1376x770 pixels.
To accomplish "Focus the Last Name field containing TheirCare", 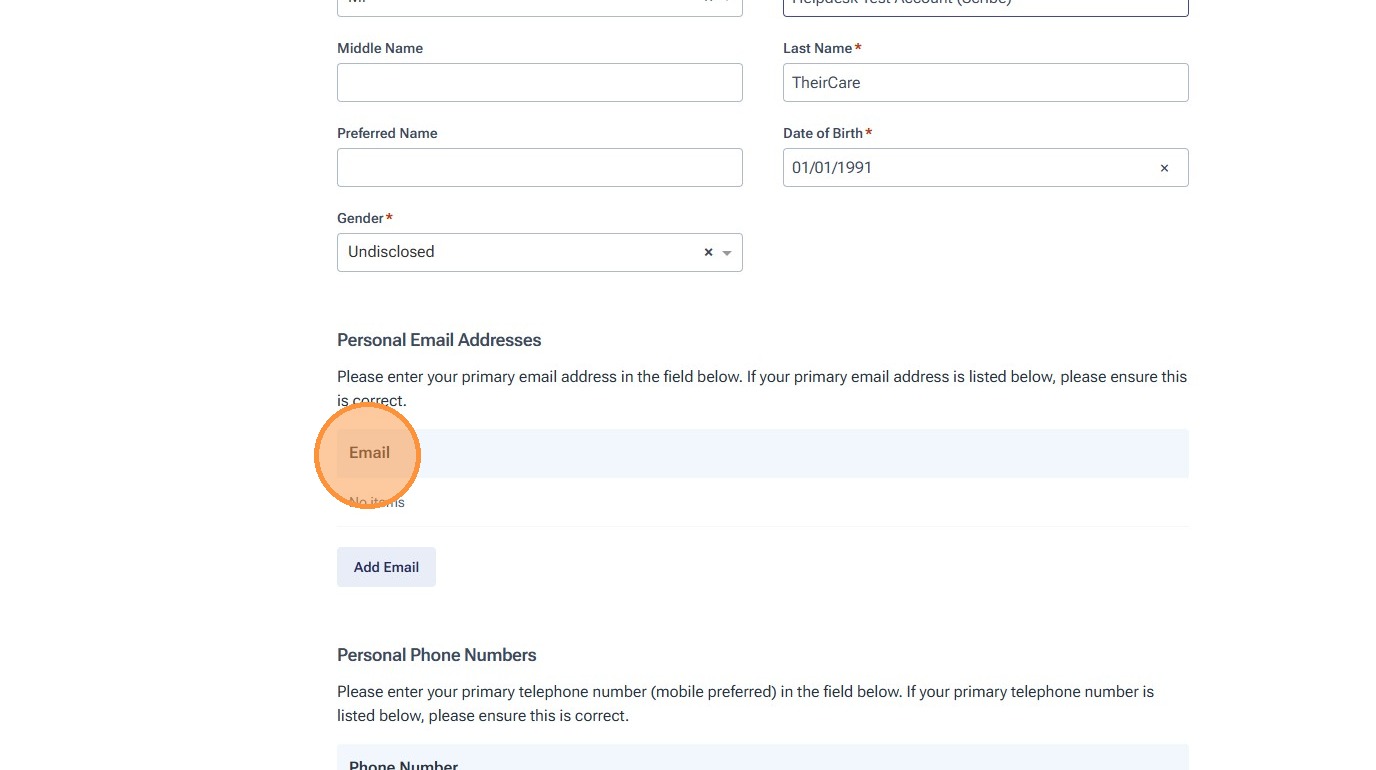I will (x=985, y=83).
